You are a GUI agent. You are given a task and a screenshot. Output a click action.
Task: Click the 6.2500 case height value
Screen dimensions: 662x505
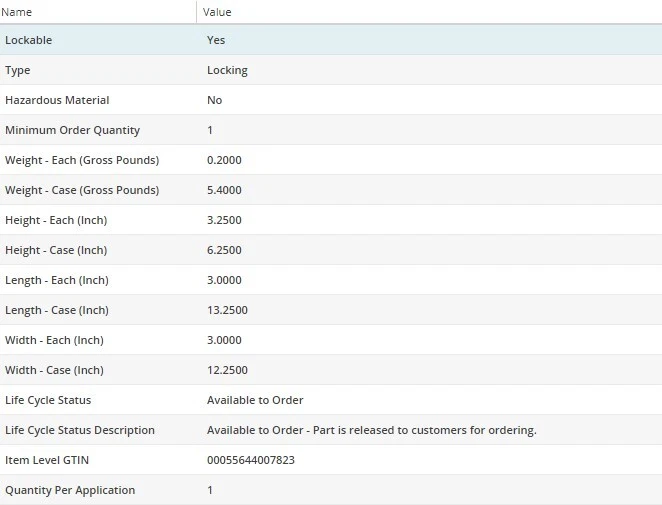tap(224, 250)
